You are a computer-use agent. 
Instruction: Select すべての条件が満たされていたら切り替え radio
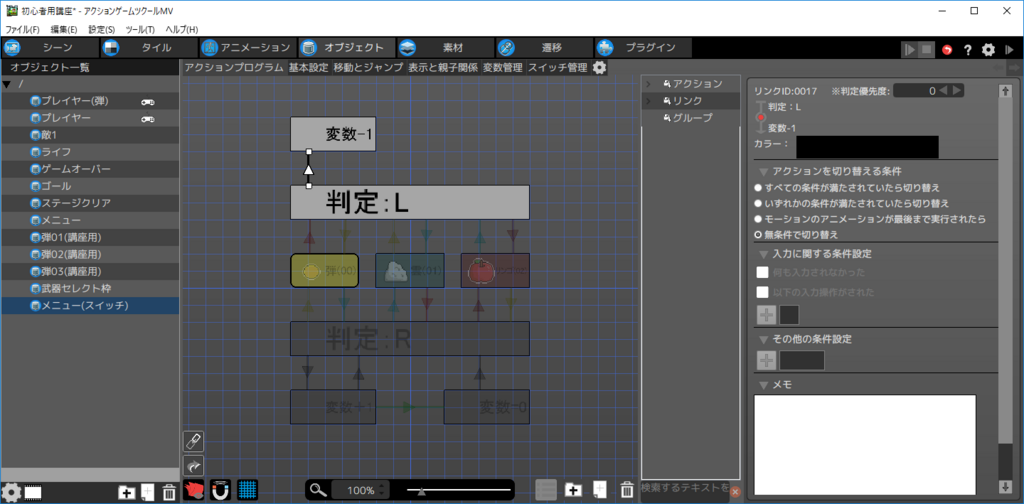758,188
